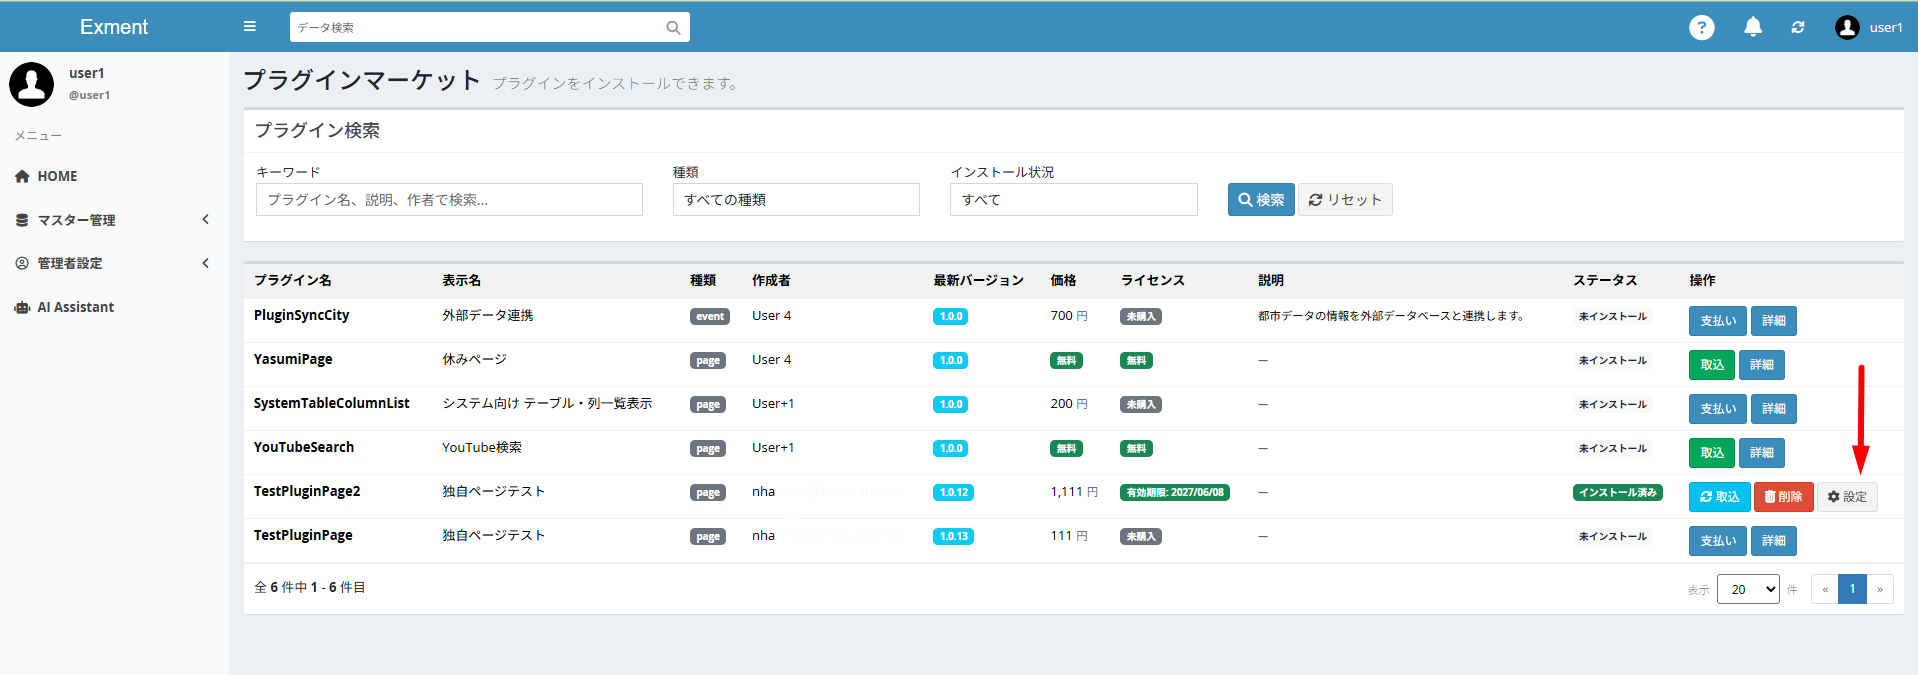Click the 1.0.13 version badge
The width and height of the screenshot is (1918, 675).
pyautogui.click(x=953, y=537)
